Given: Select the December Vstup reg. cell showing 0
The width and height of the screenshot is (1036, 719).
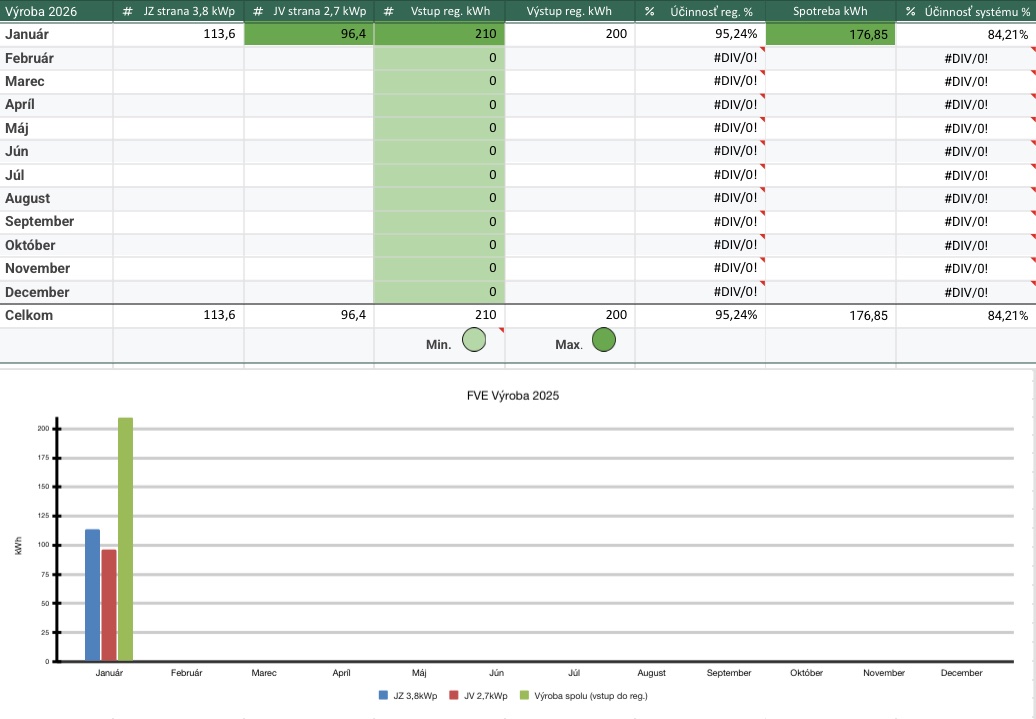Looking at the screenshot, I should pyautogui.click(x=439, y=292).
